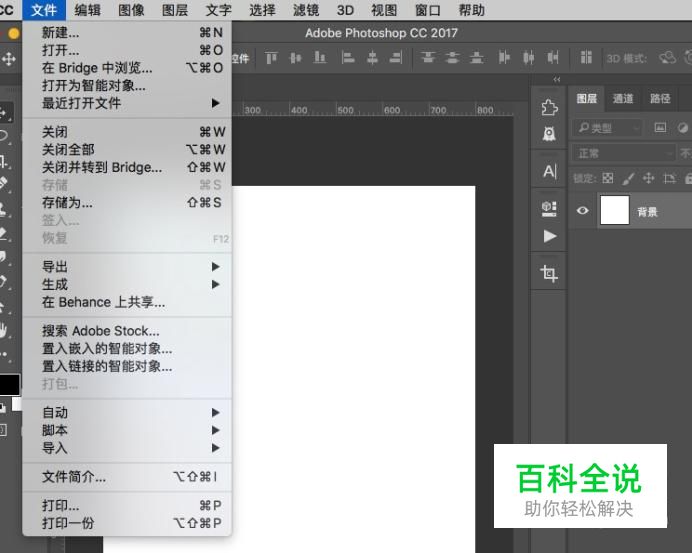The image size is (692, 553).
Task: Open the puzzle-piece extensions panel icon
Action: point(549,107)
